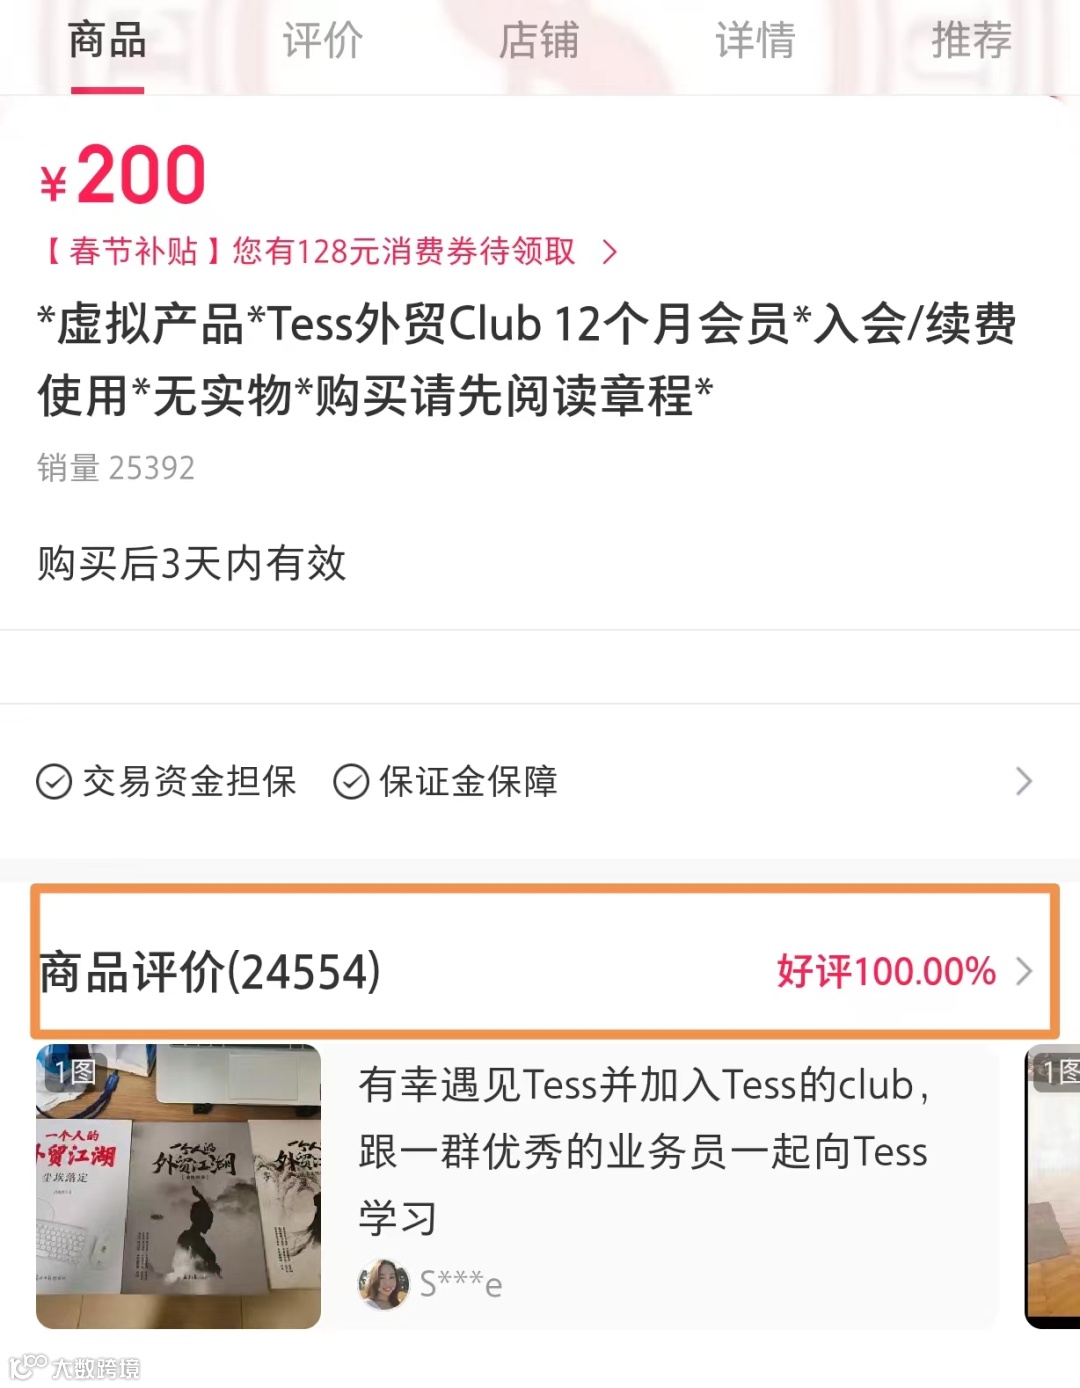Expand reviews via the chevron beside 好评
The height and width of the screenshot is (1388, 1080).
1024,971
